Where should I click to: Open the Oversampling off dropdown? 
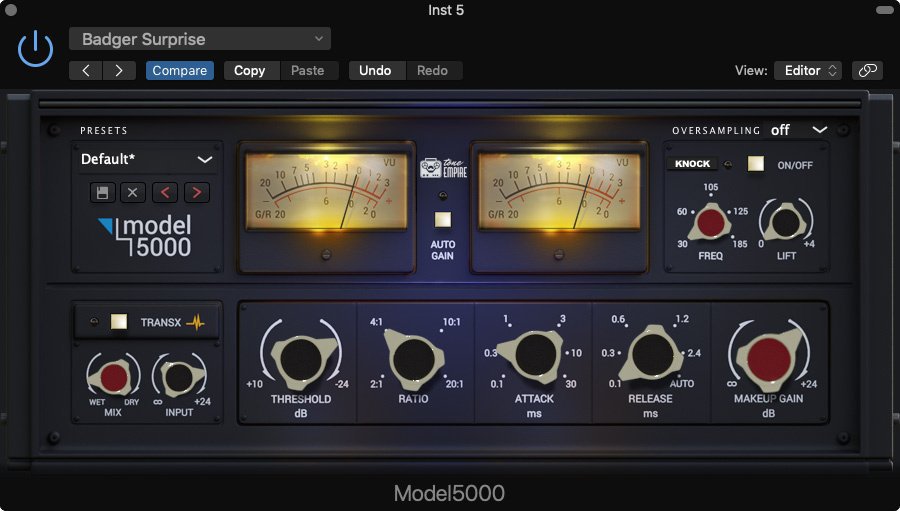(x=799, y=130)
